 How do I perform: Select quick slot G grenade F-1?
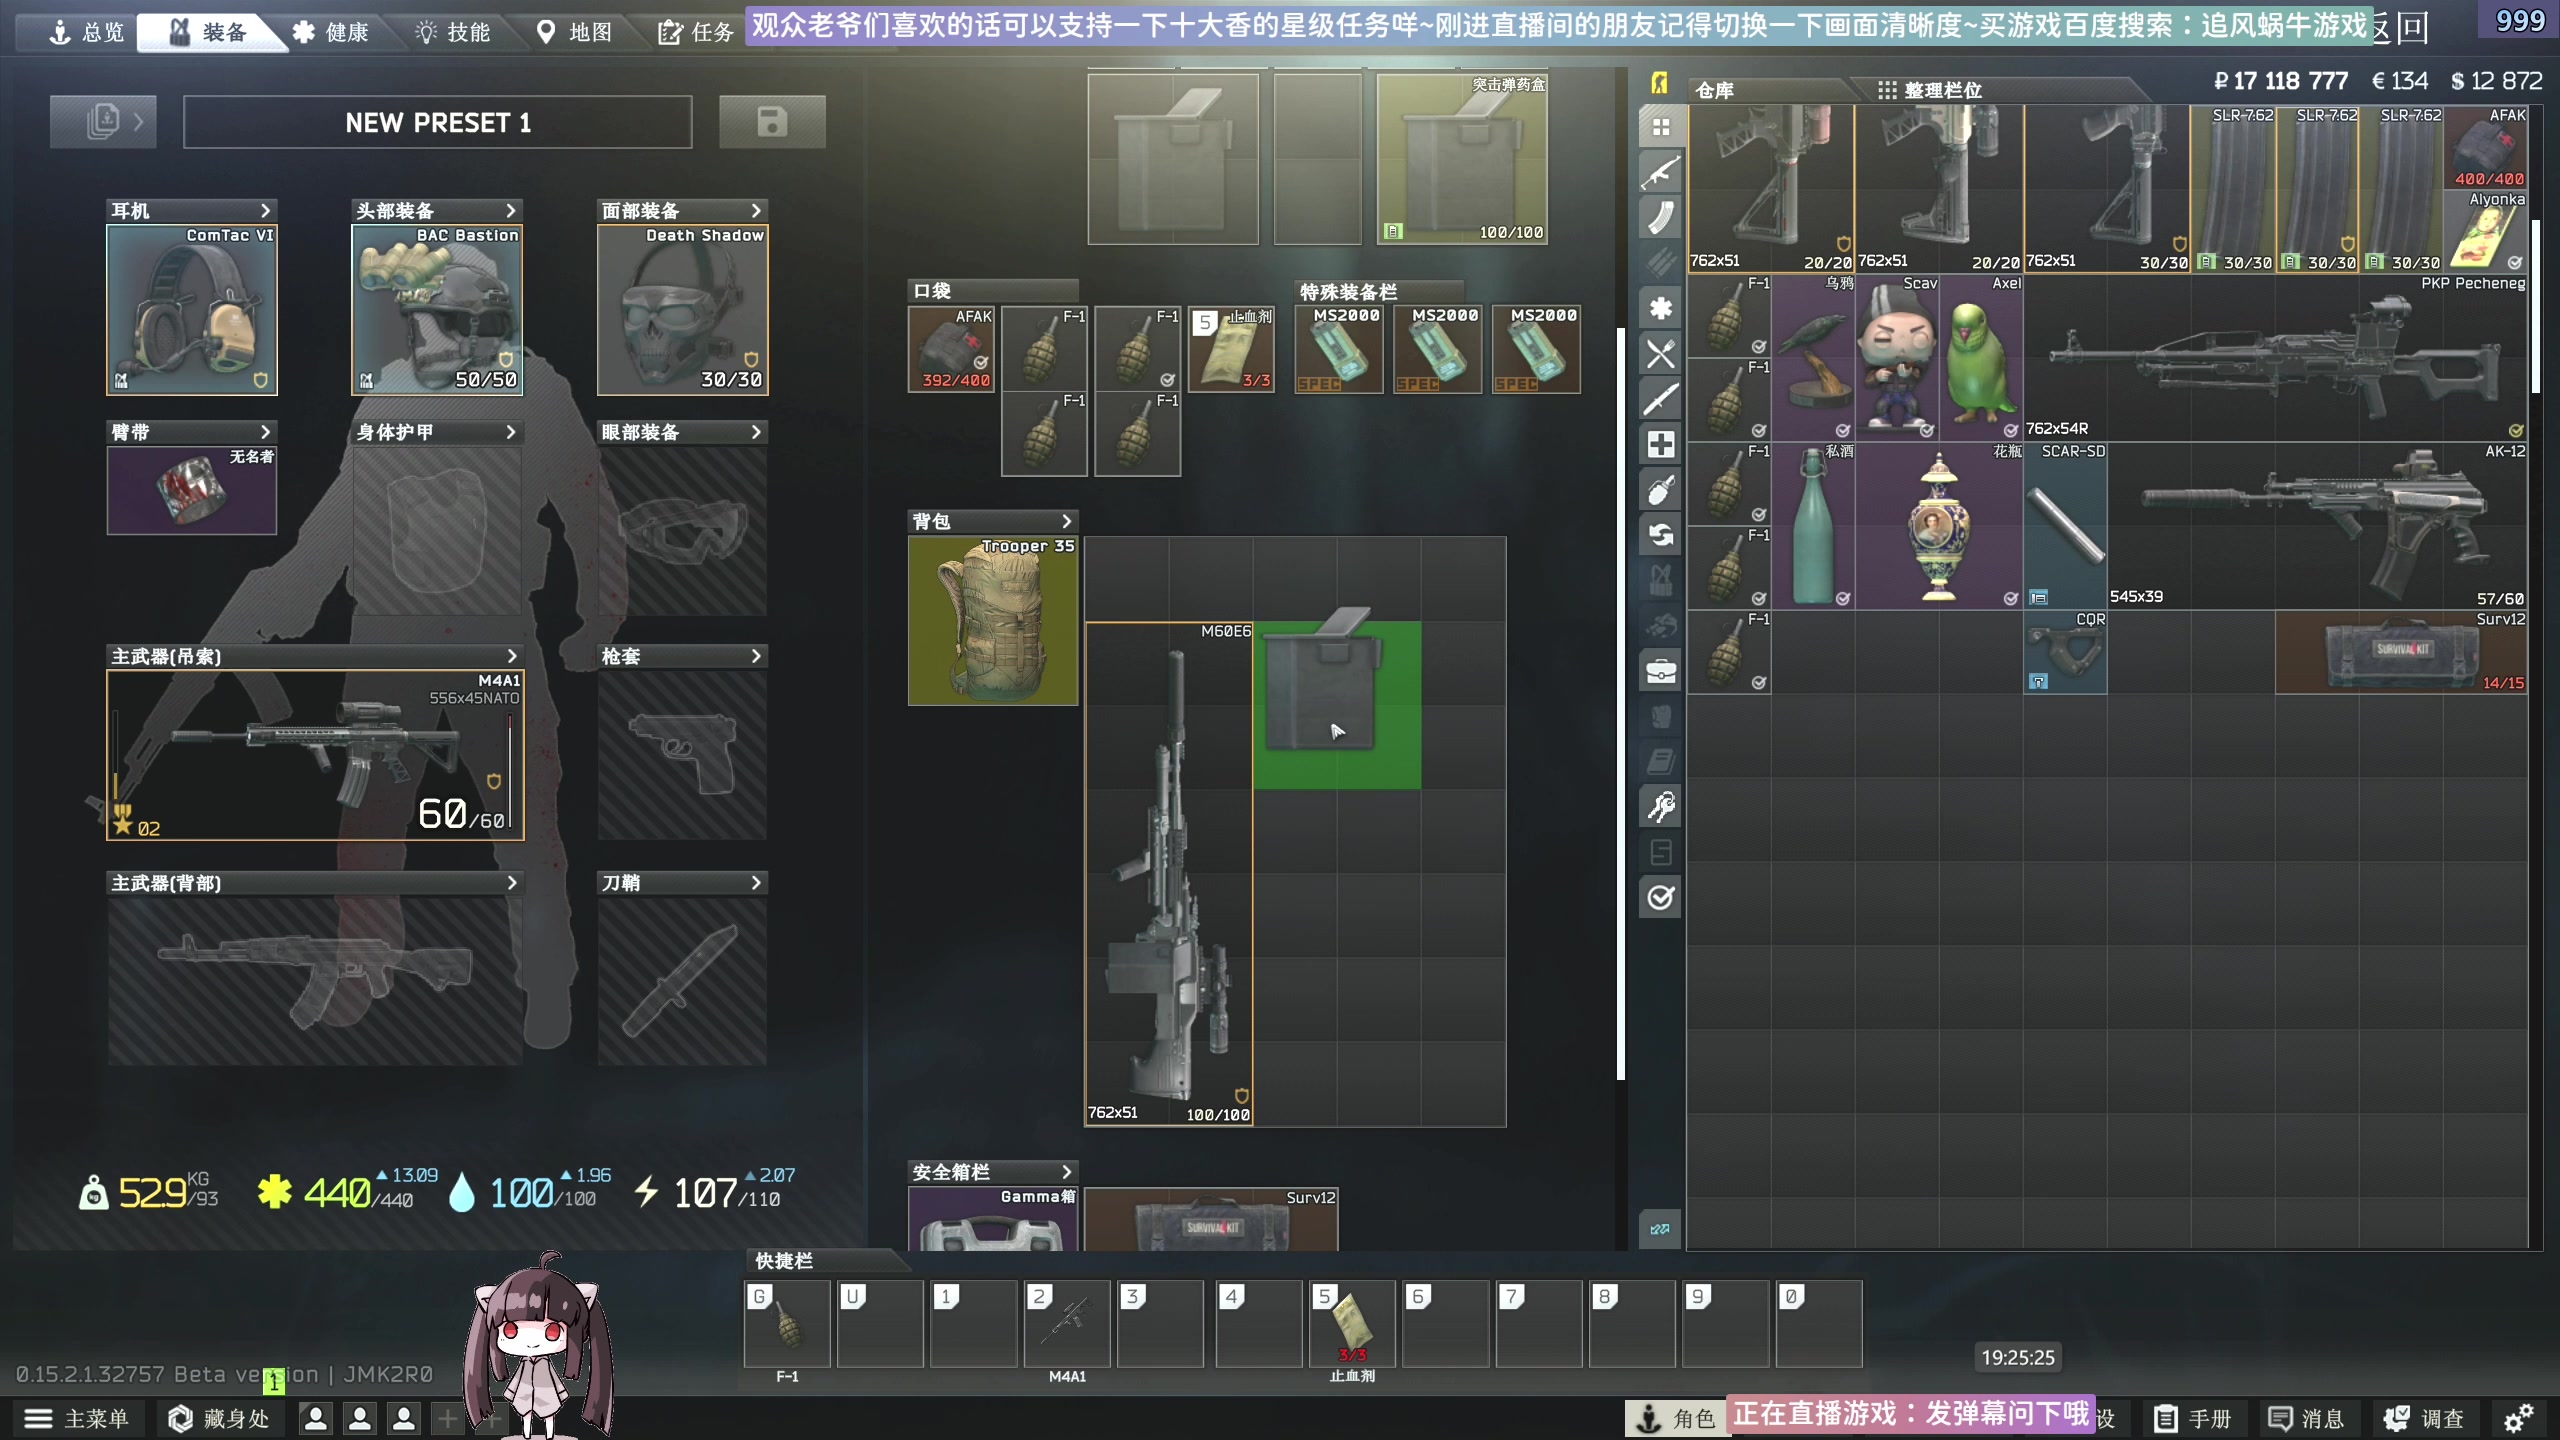787,1323
